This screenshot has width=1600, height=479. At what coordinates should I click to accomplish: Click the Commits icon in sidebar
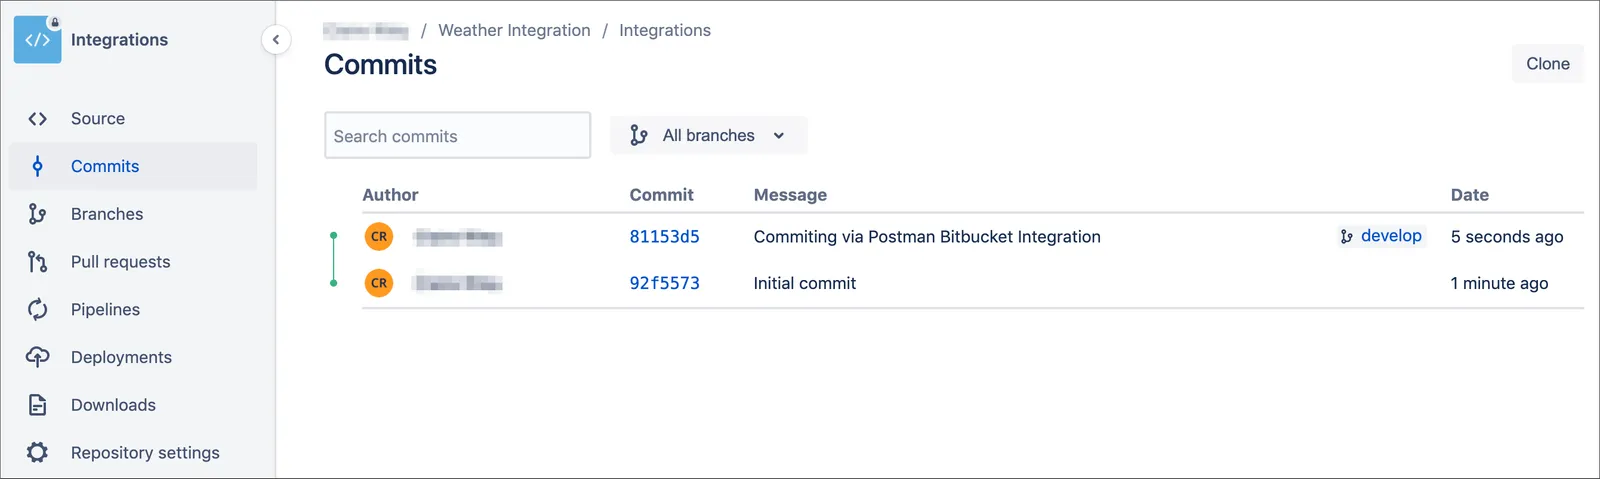(x=37, y=166)
